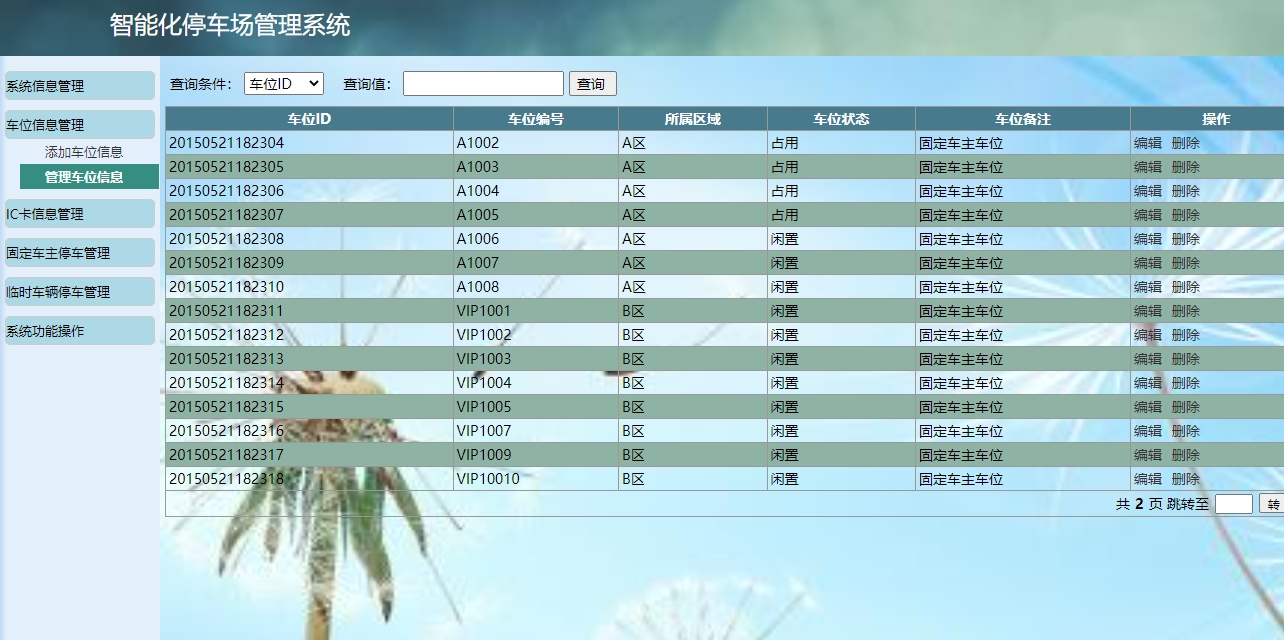Click the 车位状态 column header
The width and height of the screenshot is (1284, 640).
pyautogui.click(x=841, y=119)
